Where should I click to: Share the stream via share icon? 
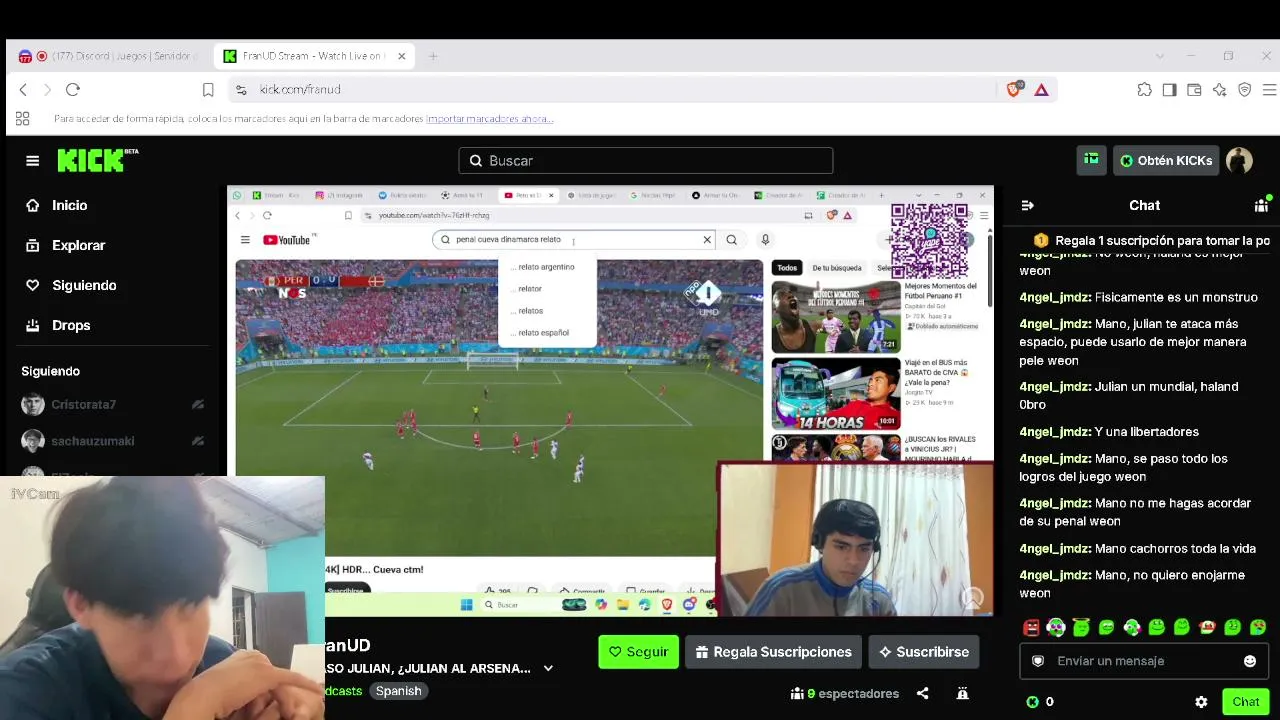point(923,693)
